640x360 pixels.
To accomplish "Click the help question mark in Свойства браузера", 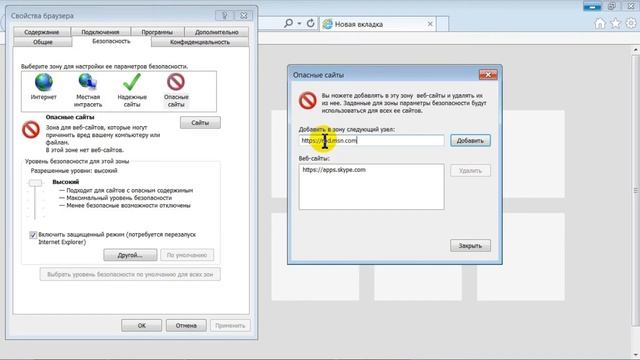I will 224,16.
